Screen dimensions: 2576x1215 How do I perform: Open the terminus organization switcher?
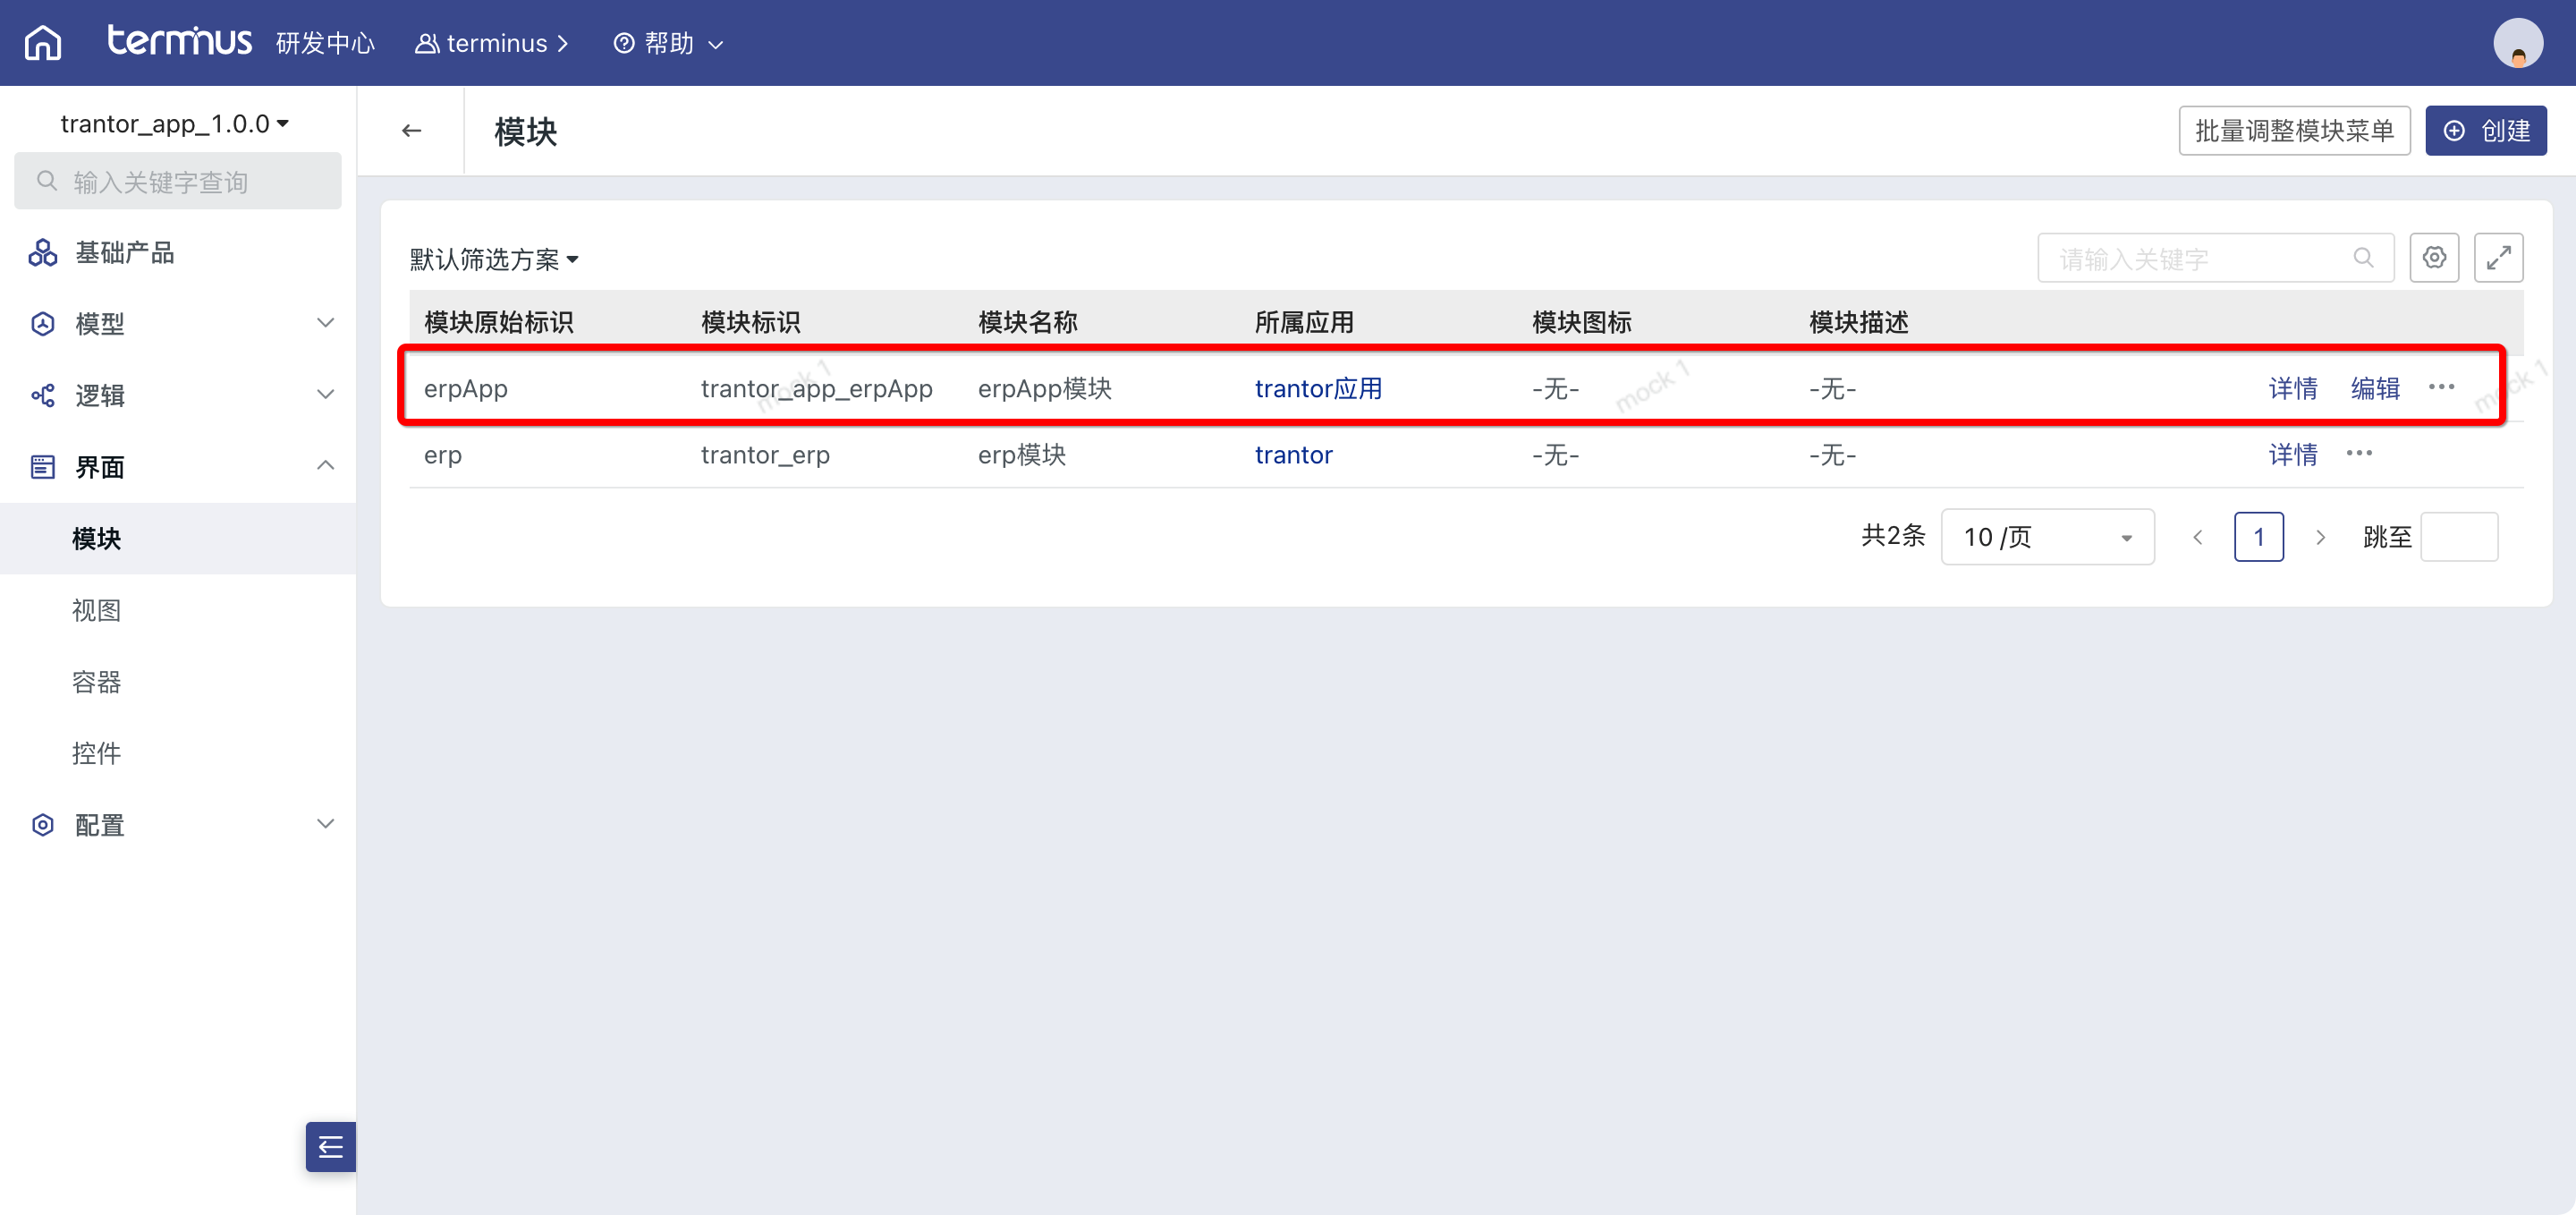(x=492, y=43)
